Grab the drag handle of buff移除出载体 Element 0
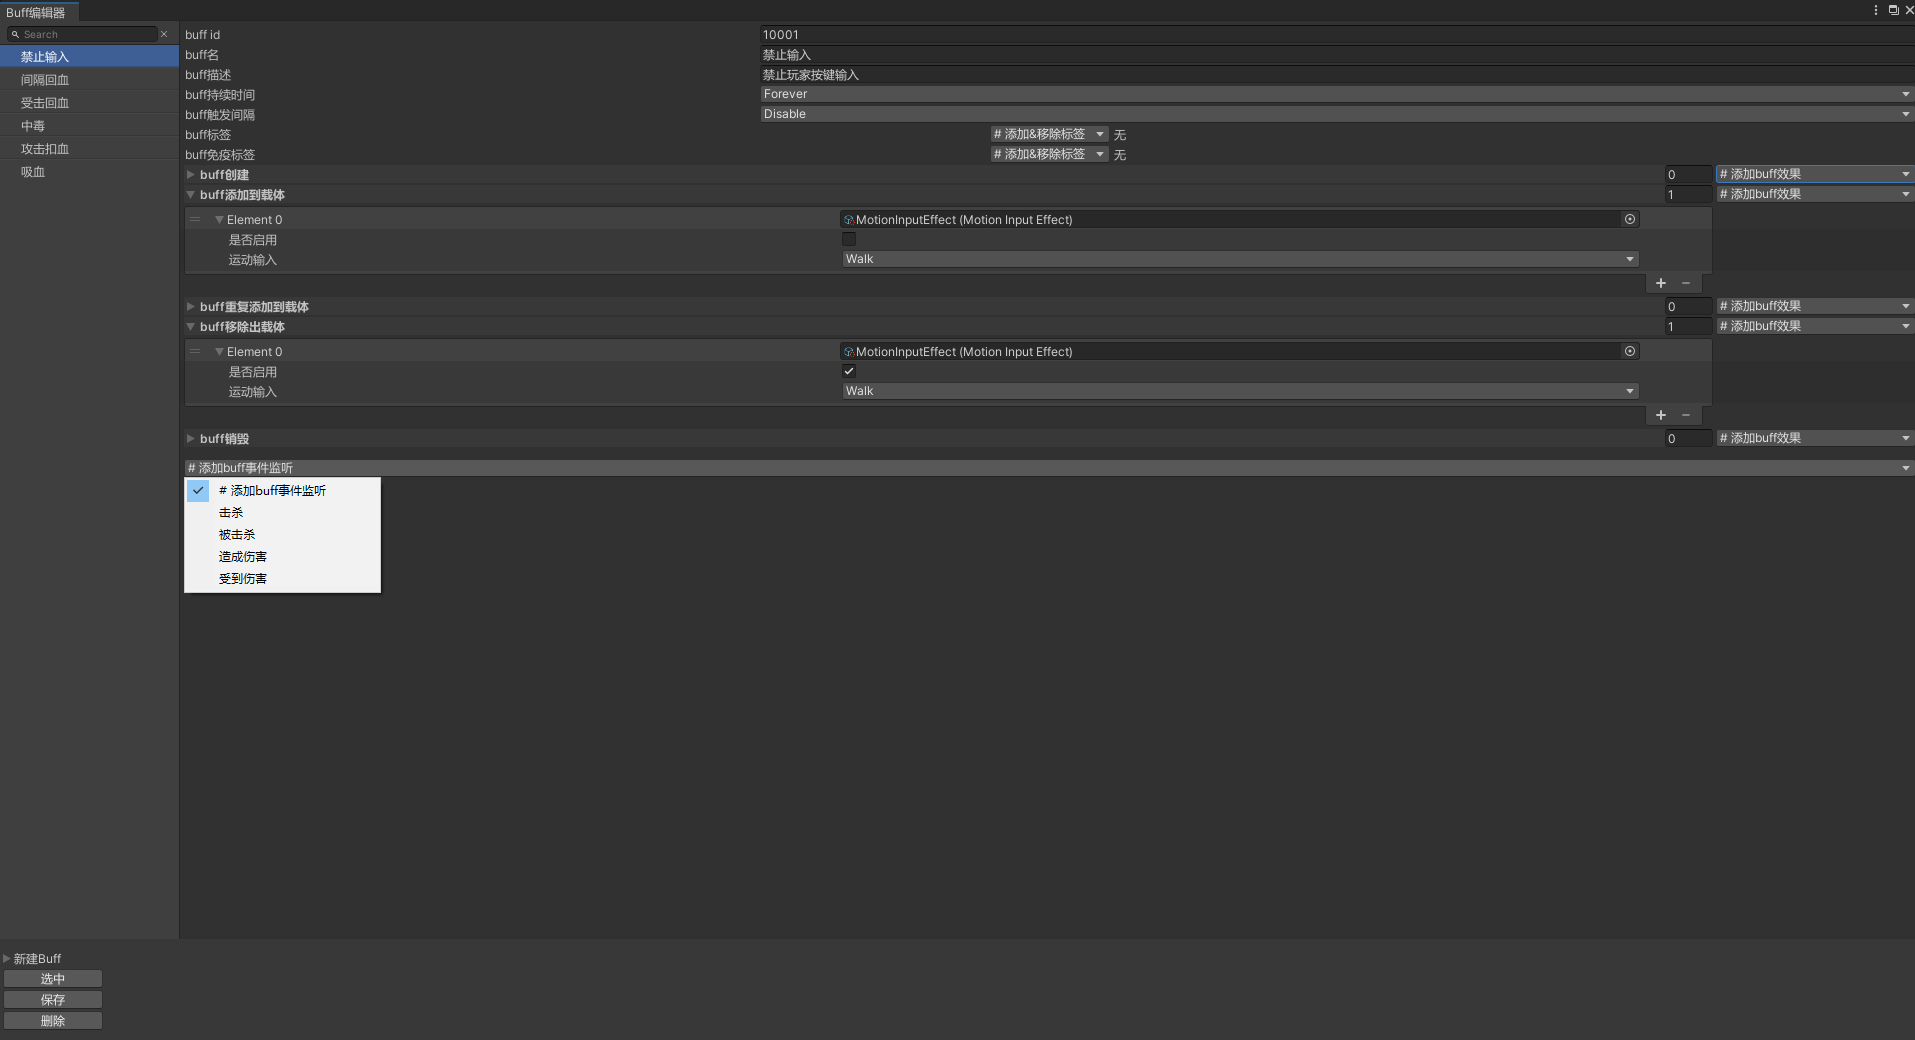The width and height of the screenshot is (1915, 1040). click(x=195, y=351)
